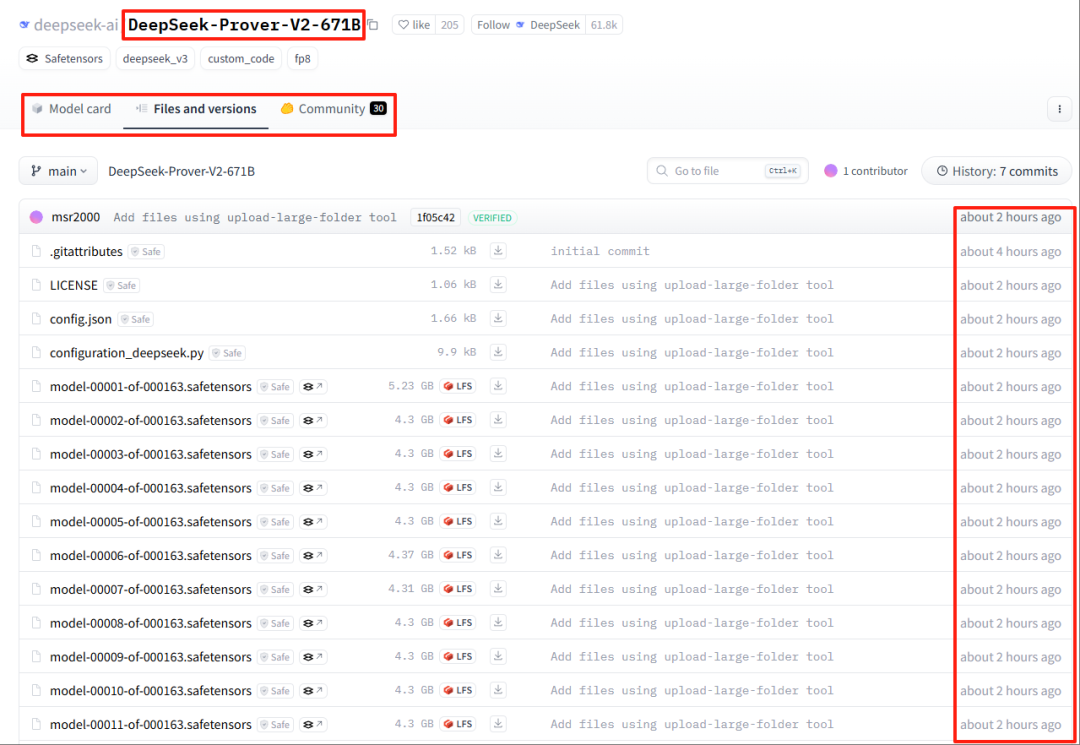This screenshot has width=1080, height=745.
Task: Open model-00006-of-000163.safetensors
Action: (x=151, y=555)
